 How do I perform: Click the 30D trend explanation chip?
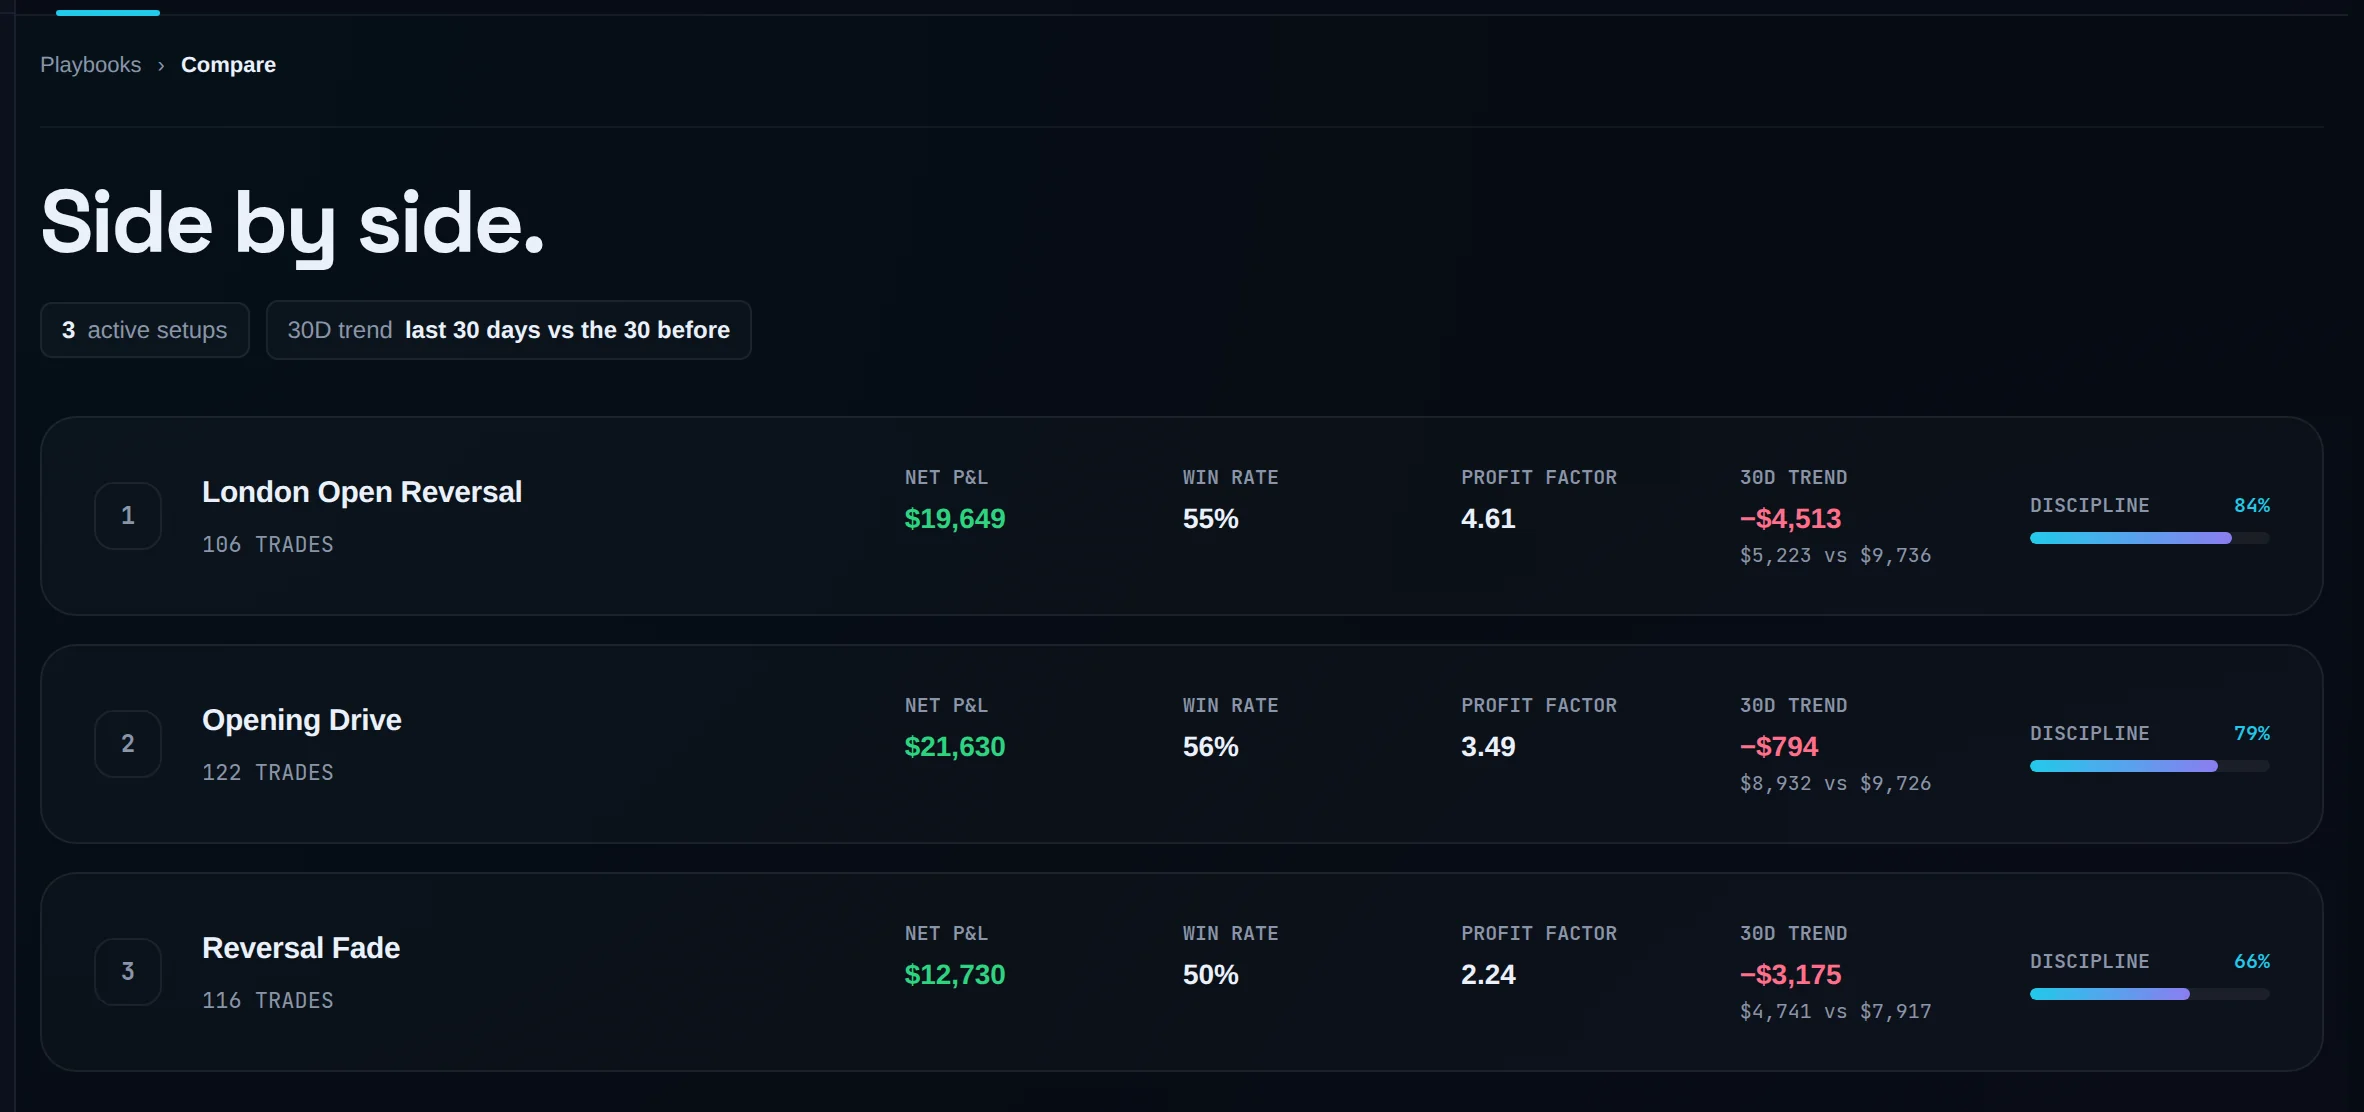(x=508, y=330)
